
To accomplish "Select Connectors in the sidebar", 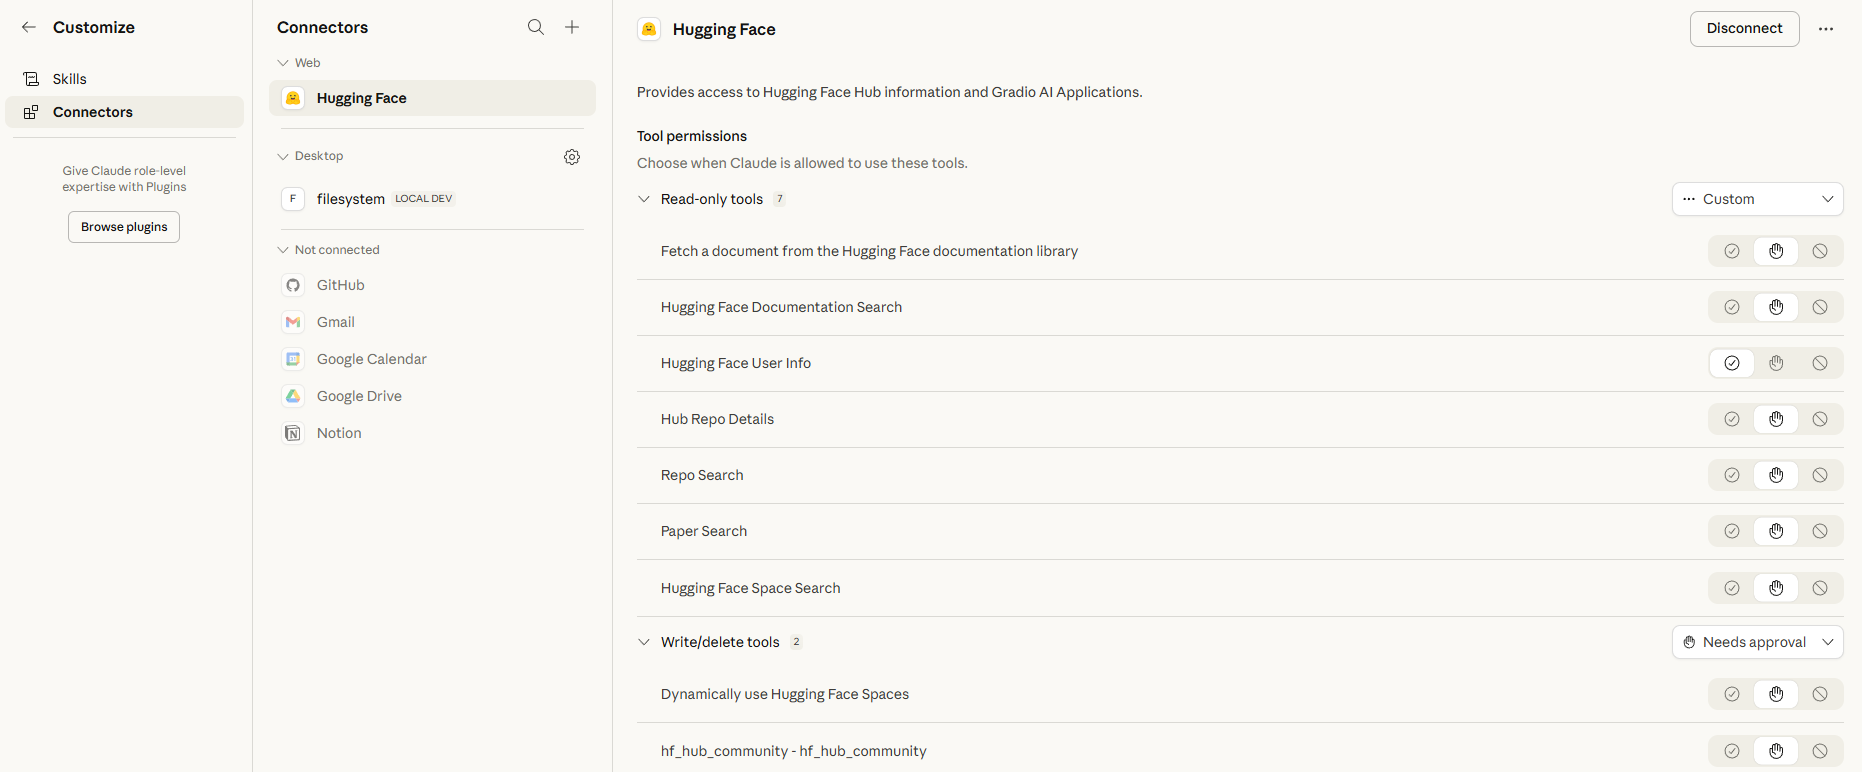I will (x=92, y=112).
